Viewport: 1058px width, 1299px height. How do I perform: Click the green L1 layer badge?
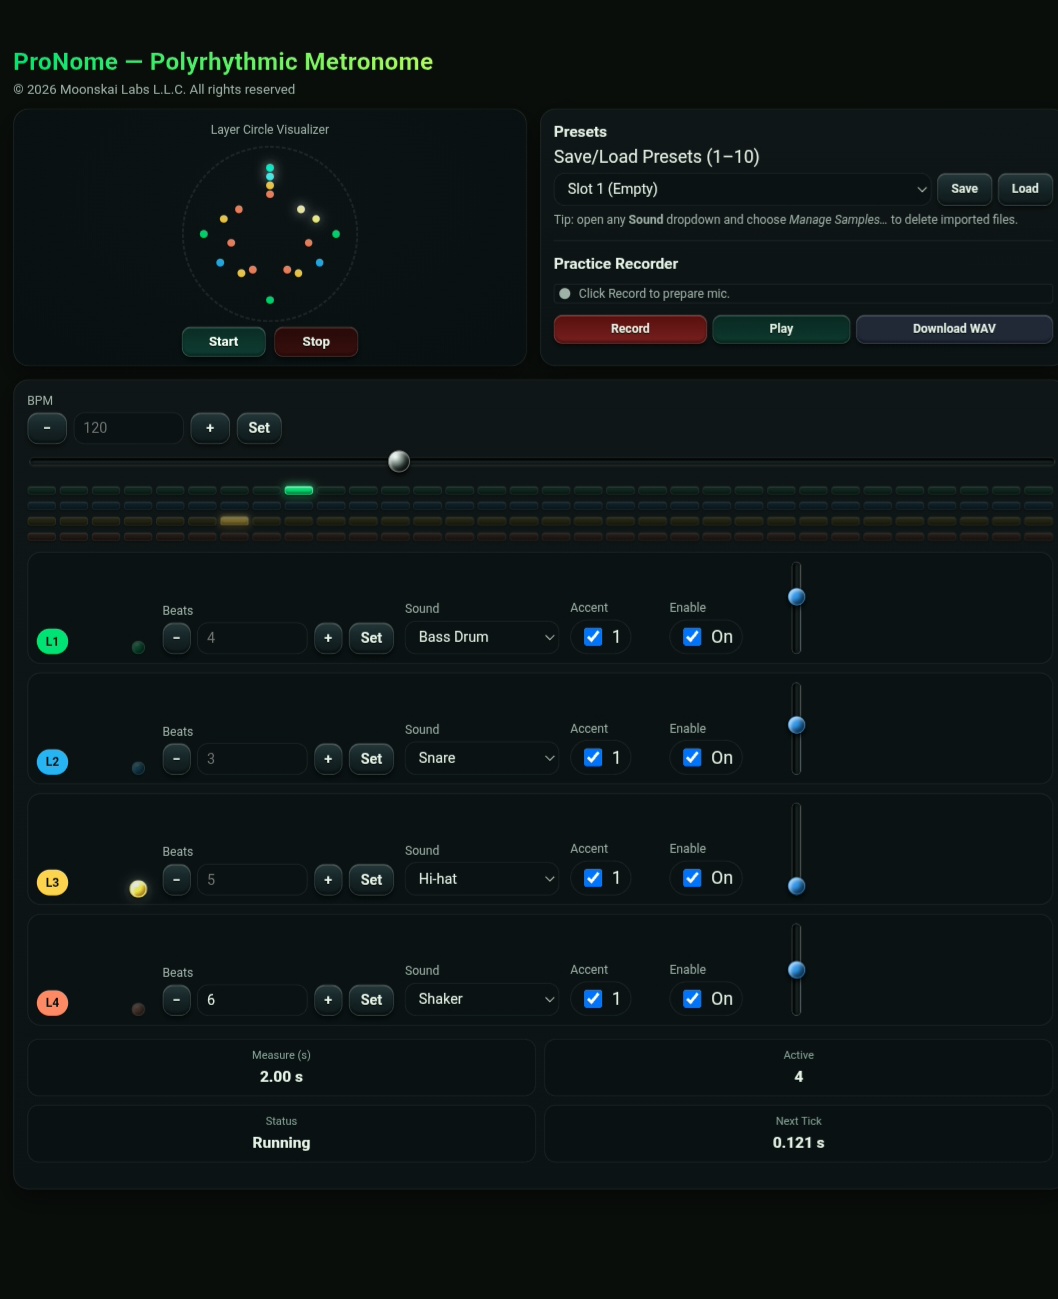(52, 641)
